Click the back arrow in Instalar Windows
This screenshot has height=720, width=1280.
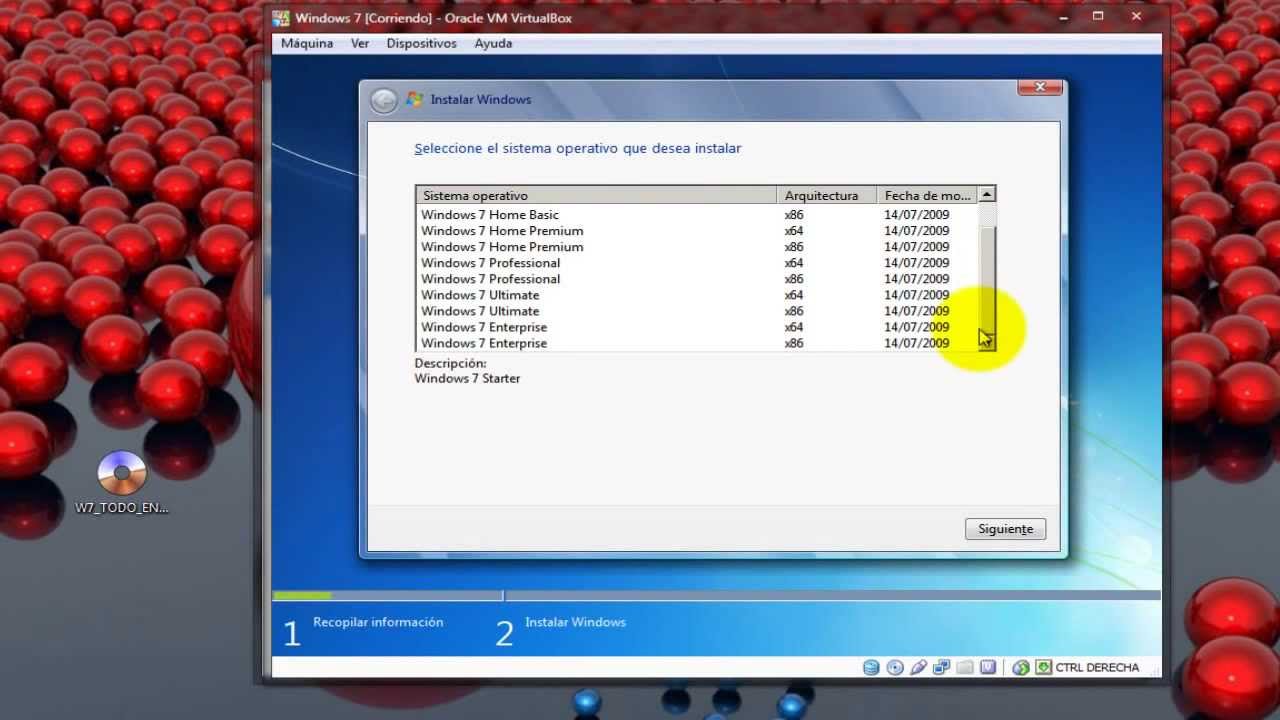coord(384,100)
